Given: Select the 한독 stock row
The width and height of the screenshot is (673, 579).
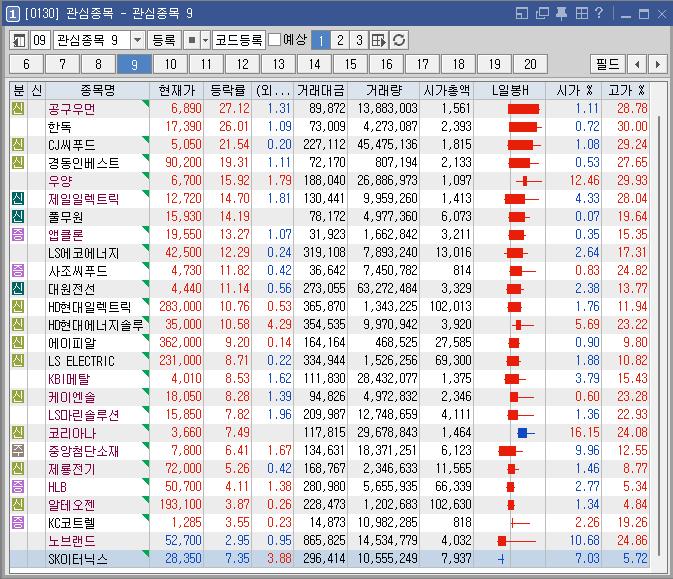Looking at the screenshot, I should (330, 127).
